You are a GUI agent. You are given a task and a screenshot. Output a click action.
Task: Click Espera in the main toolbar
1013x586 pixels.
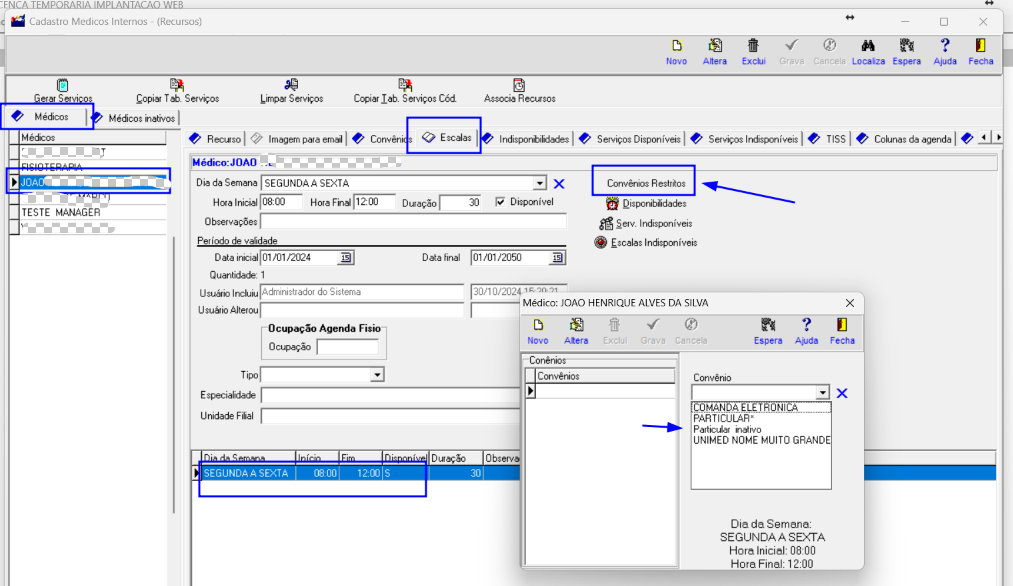pos(906,52)
